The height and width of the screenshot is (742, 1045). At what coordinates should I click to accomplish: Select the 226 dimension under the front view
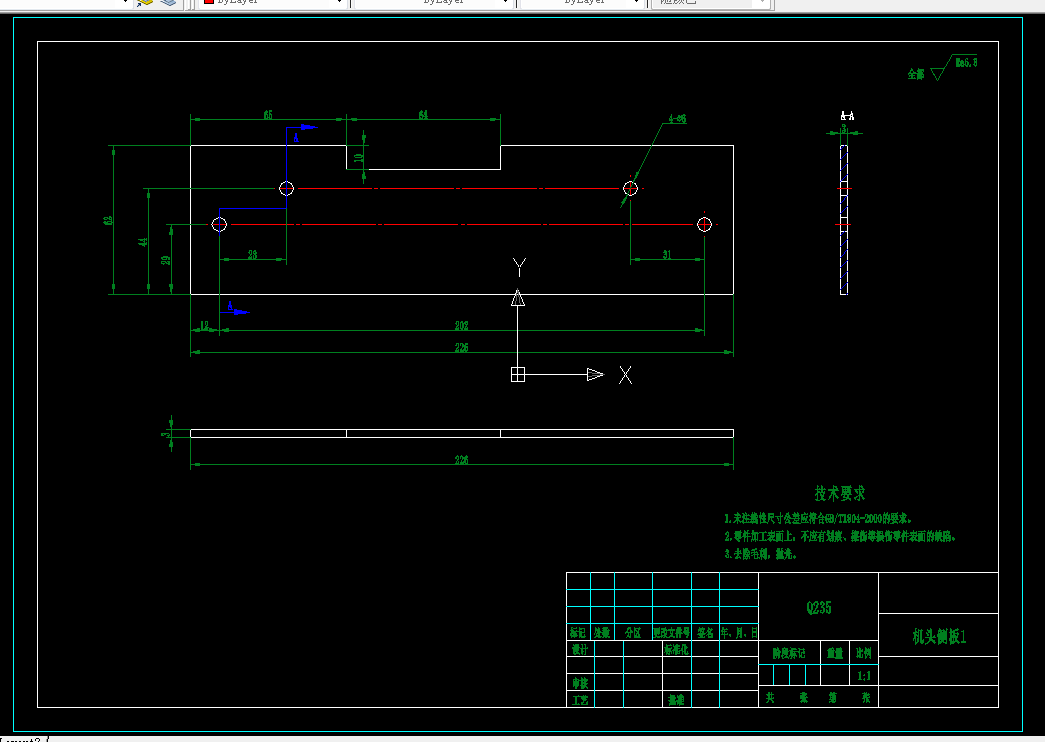pos(462,347)
